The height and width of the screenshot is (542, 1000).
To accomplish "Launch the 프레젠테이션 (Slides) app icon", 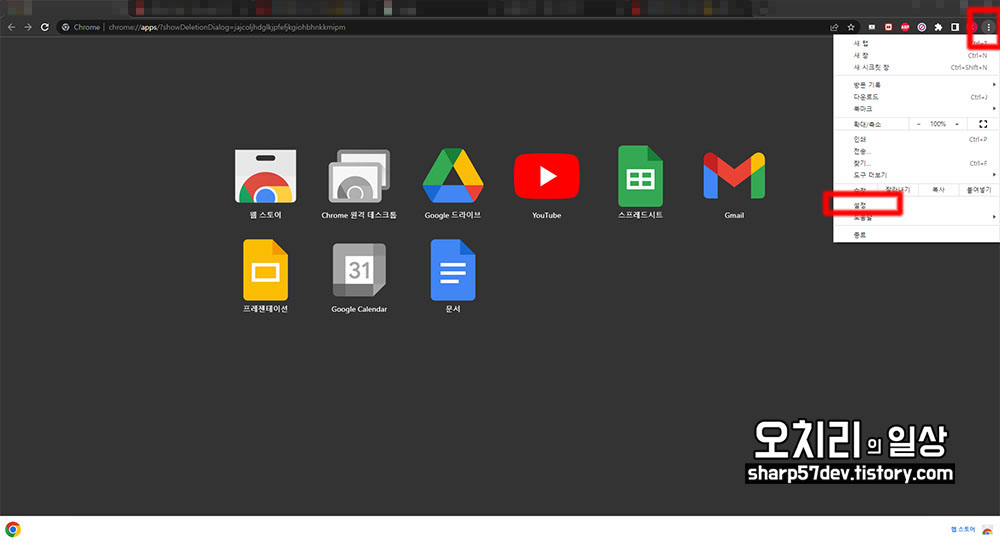I will pyautogui.click(x=265, y=270).
